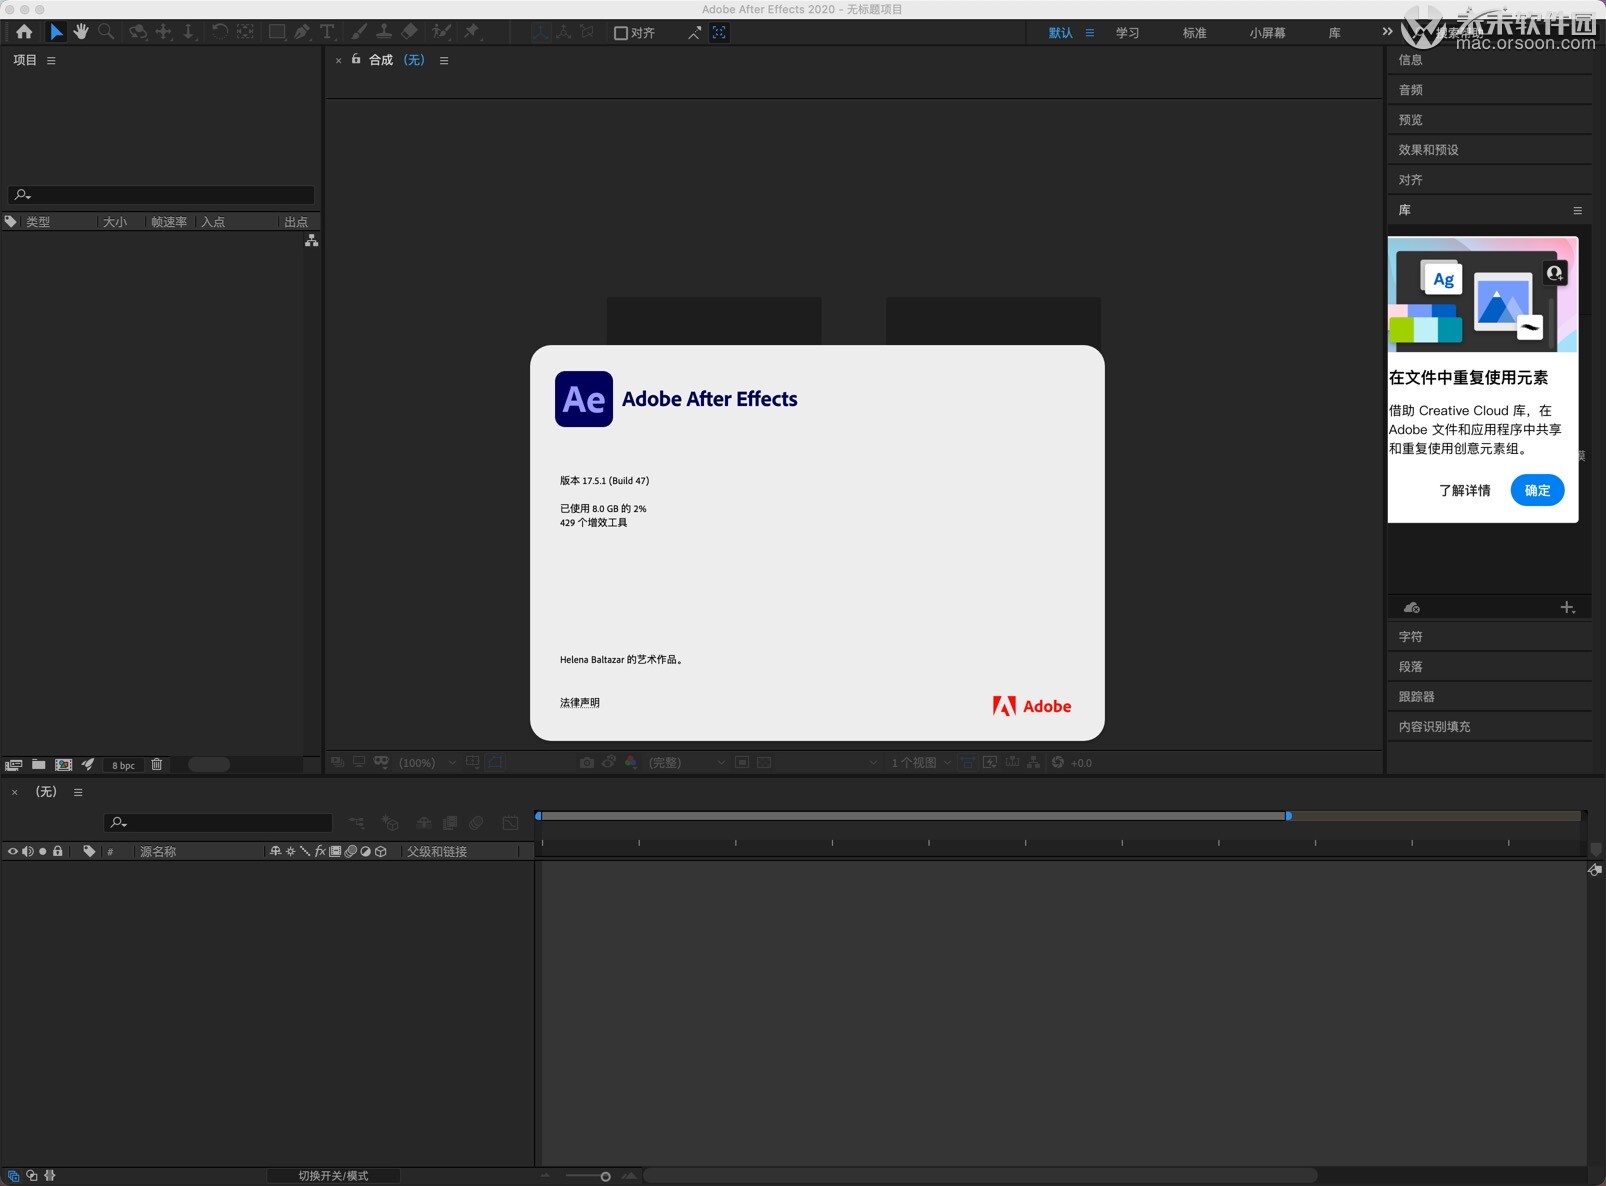The height and width of the screenshot is (1186, 1606).
Task: Select the Zoom magnifier tool
Action: pyautogui.click(x=106, y=32)
